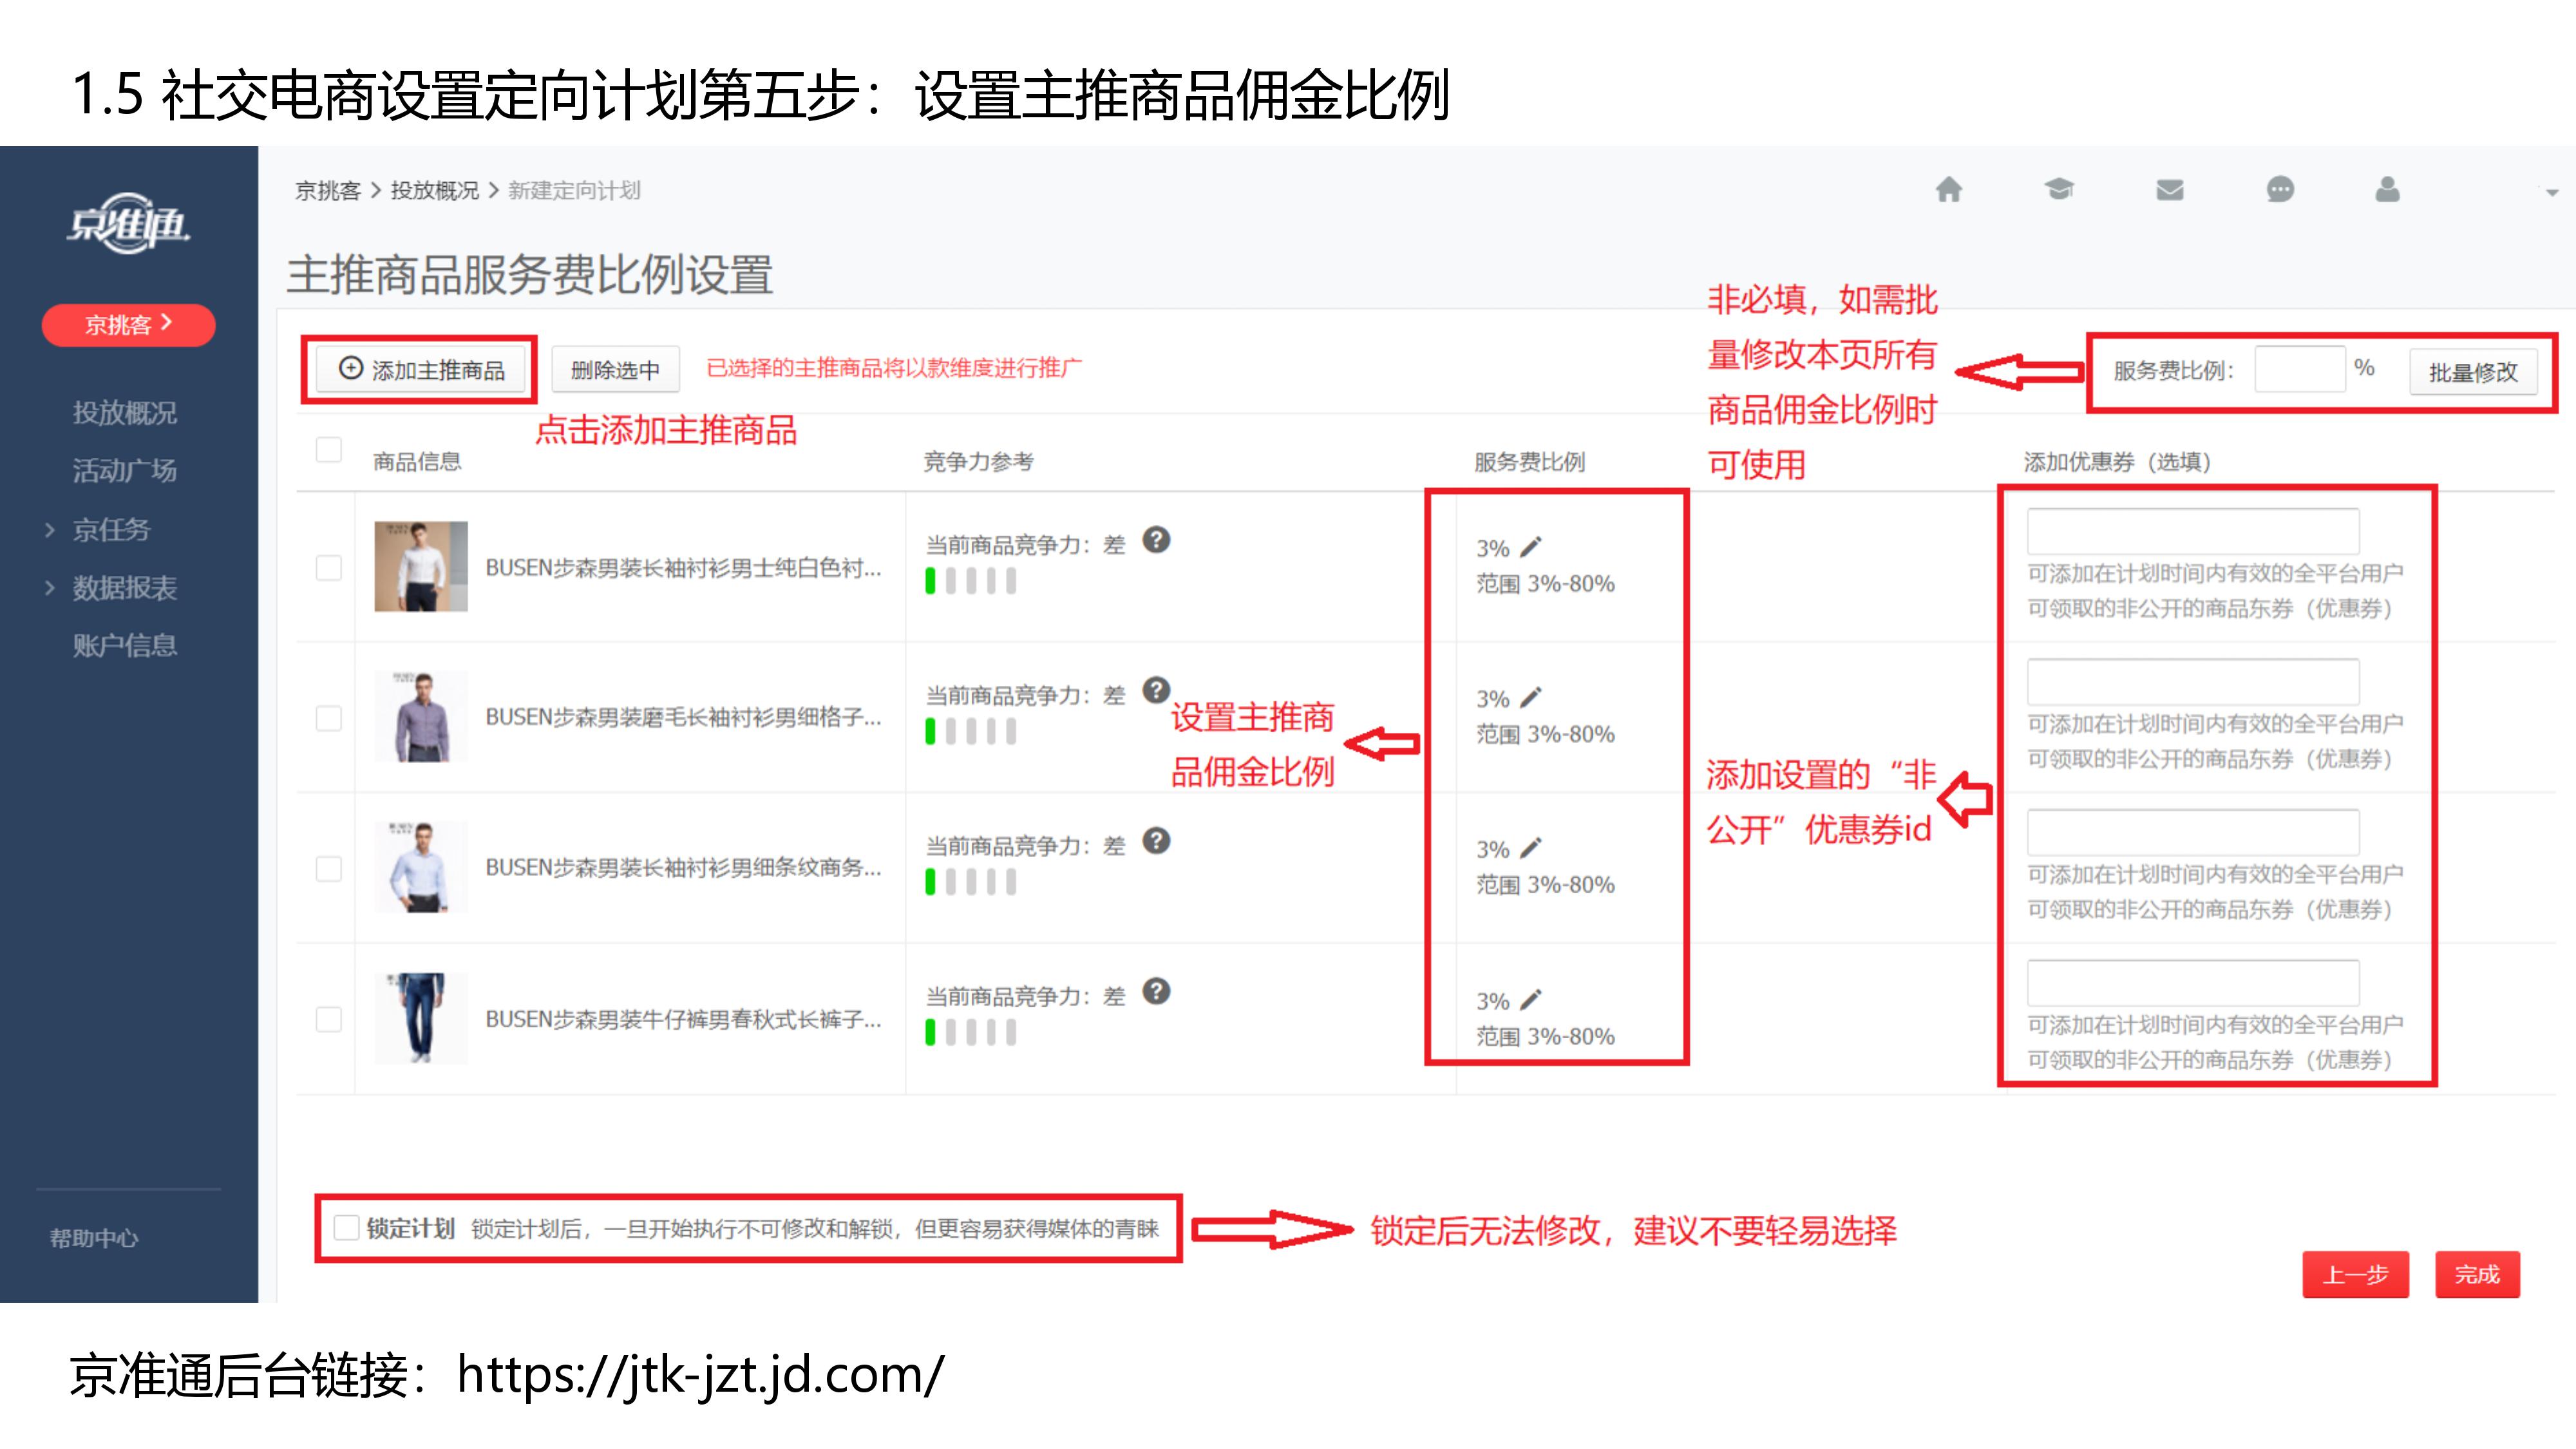2576x1449 pixels.
Task: Click first product's competitiveness level bar
Action: tap(970, 581)
